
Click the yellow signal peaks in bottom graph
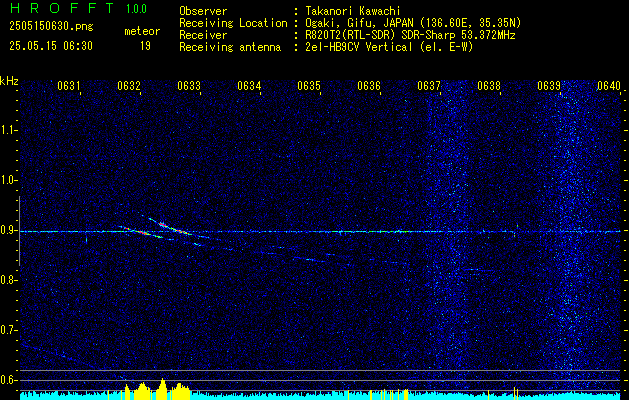click(x=157, y=390)
